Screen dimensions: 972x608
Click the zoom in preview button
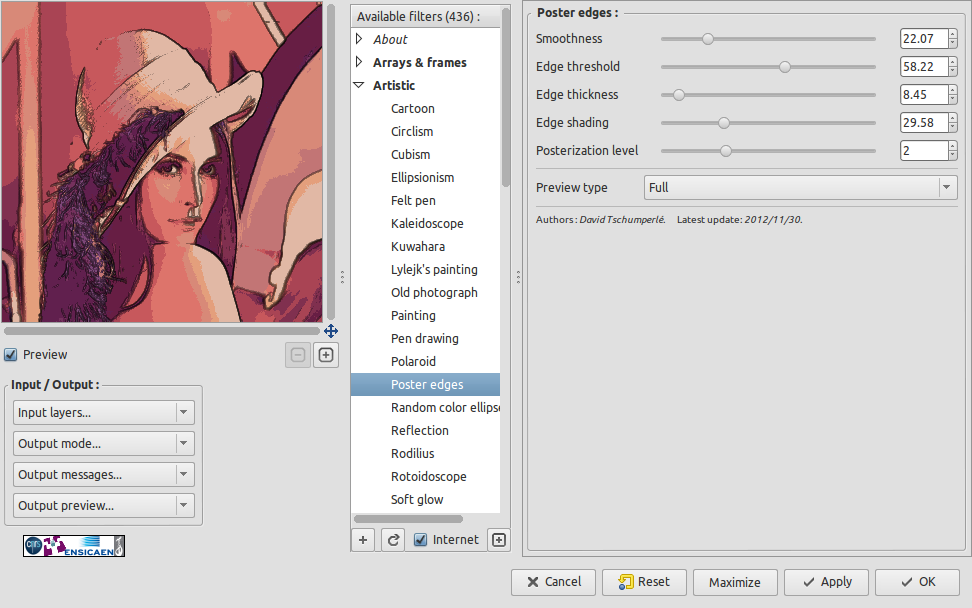click(326, 355)
